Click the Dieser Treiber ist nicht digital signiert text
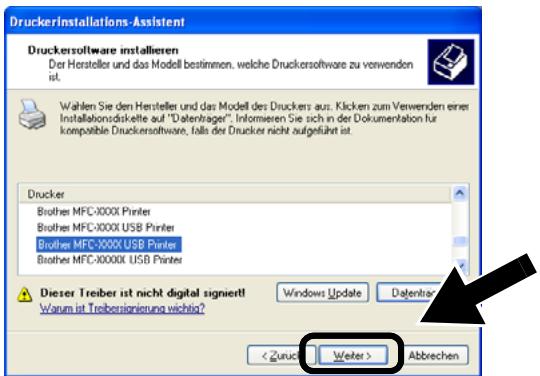The image size is (540, 376). pyautogui.click(x=143, y=293)
